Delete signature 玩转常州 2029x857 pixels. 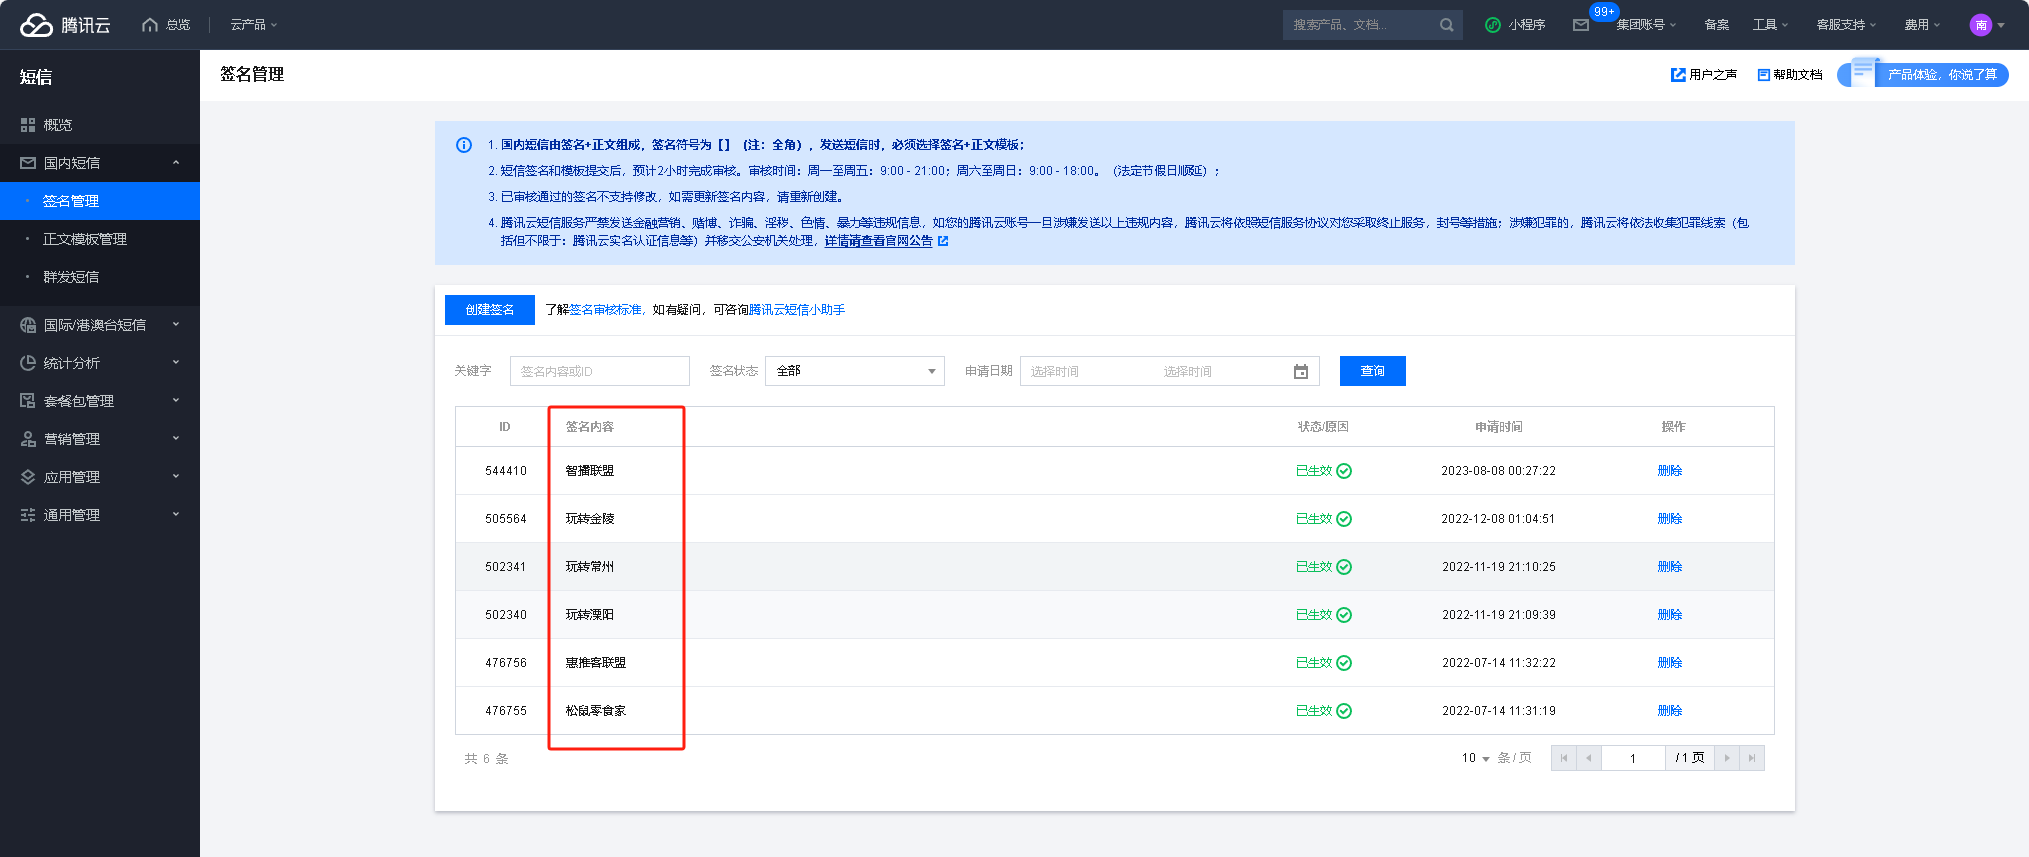pos(1670,567)
